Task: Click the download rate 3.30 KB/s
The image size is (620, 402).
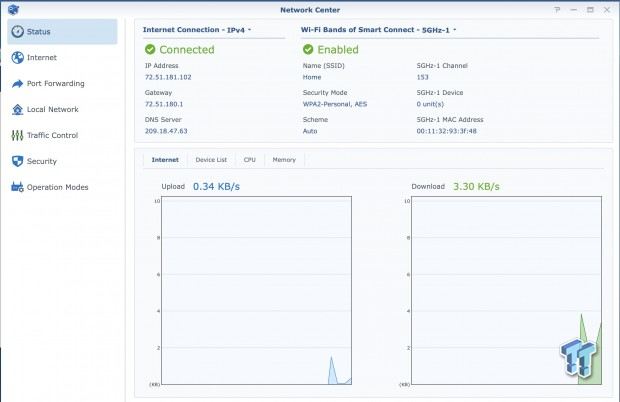Action: point(476,187)
